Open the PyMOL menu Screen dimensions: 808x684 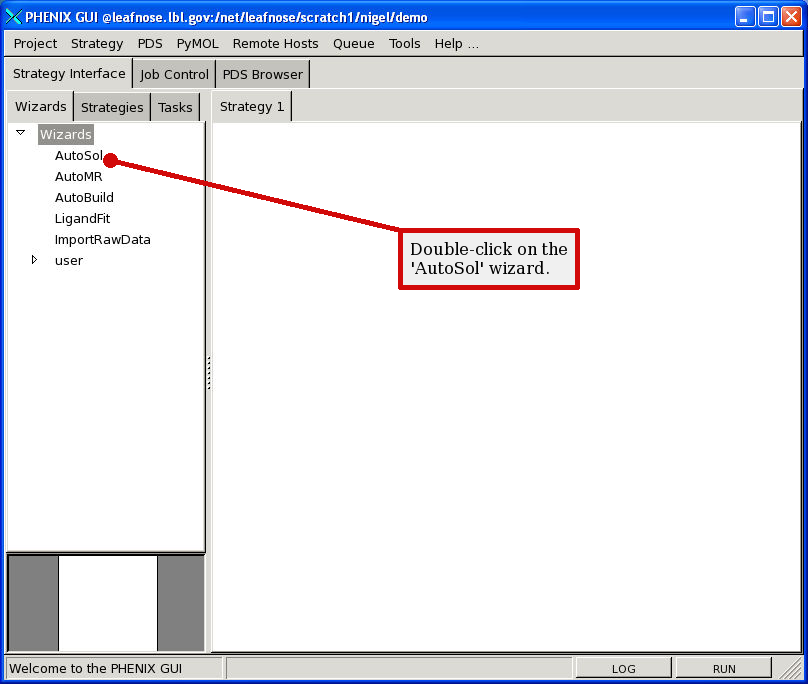pyautogui.click(x=197, y=44)
